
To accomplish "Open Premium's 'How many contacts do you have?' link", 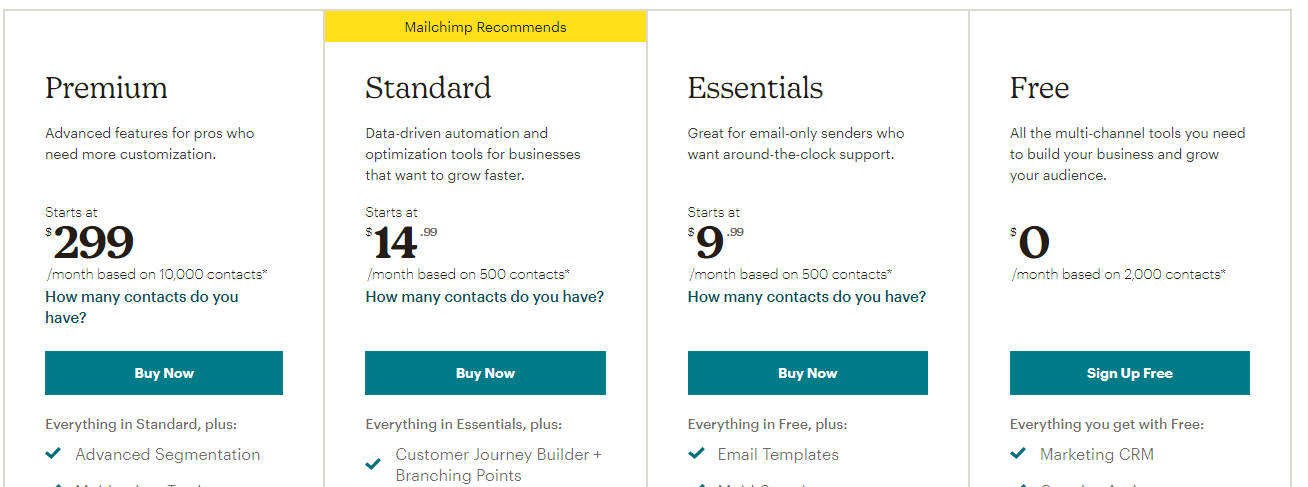I will (142, 307).
